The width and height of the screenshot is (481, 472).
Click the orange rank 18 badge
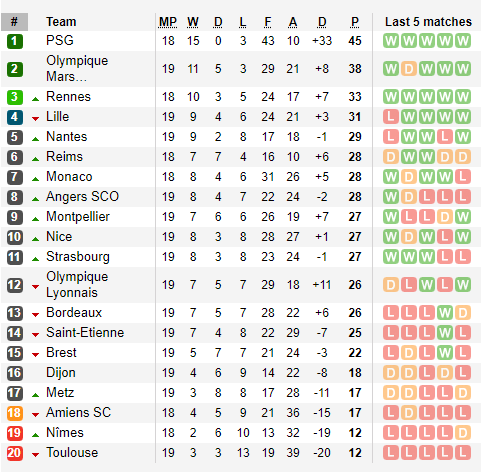15,413
